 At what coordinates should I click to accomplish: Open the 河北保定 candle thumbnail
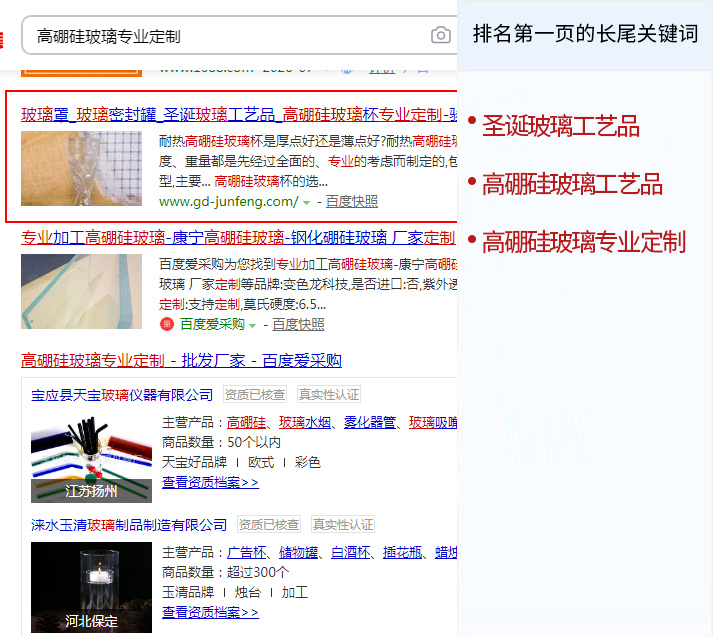pyautogui.click(x=91, y=587)
